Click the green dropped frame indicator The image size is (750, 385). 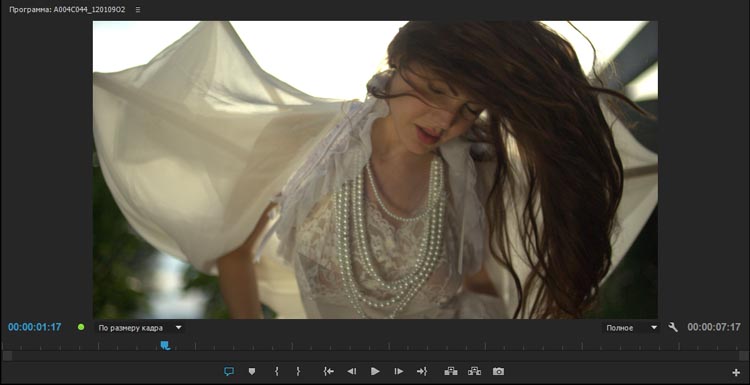click(x=81, y=328)
